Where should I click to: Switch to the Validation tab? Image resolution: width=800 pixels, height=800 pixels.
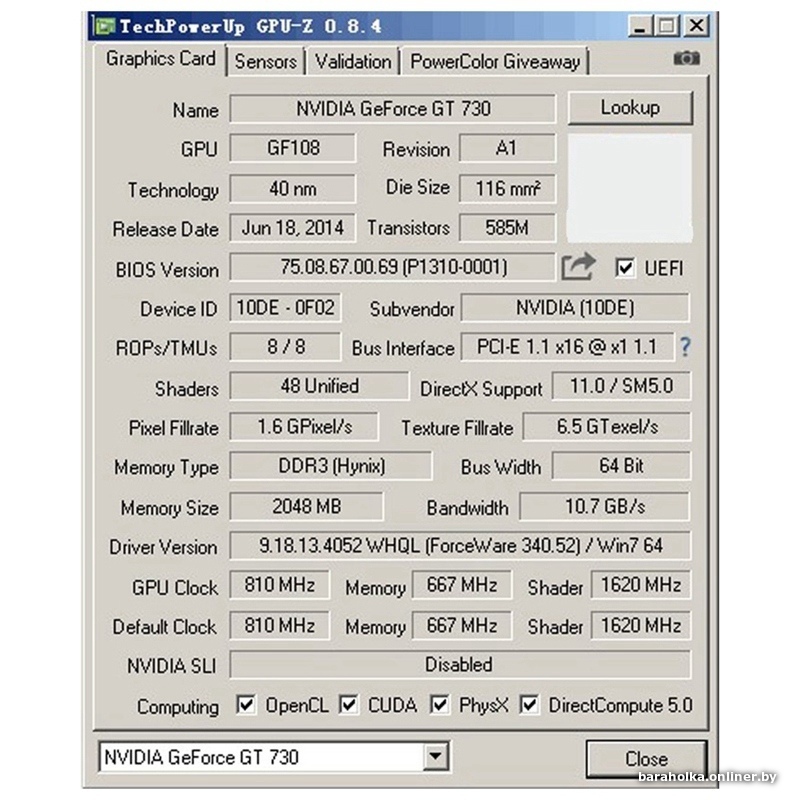(x=353, y=62)
